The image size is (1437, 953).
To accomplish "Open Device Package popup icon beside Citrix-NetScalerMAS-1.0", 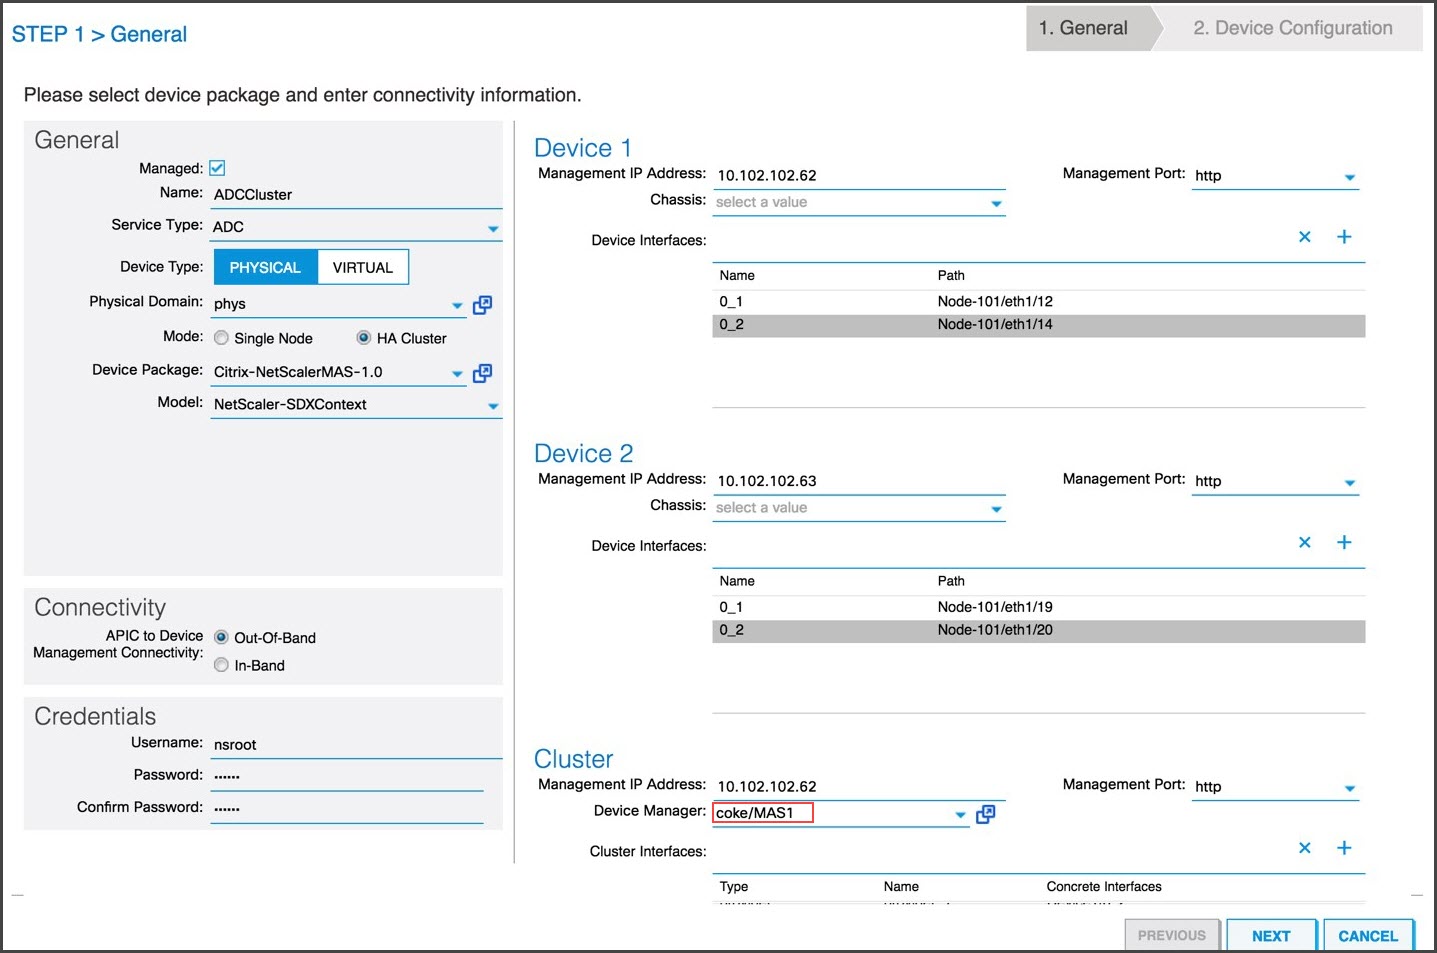I will click(482, 373).
